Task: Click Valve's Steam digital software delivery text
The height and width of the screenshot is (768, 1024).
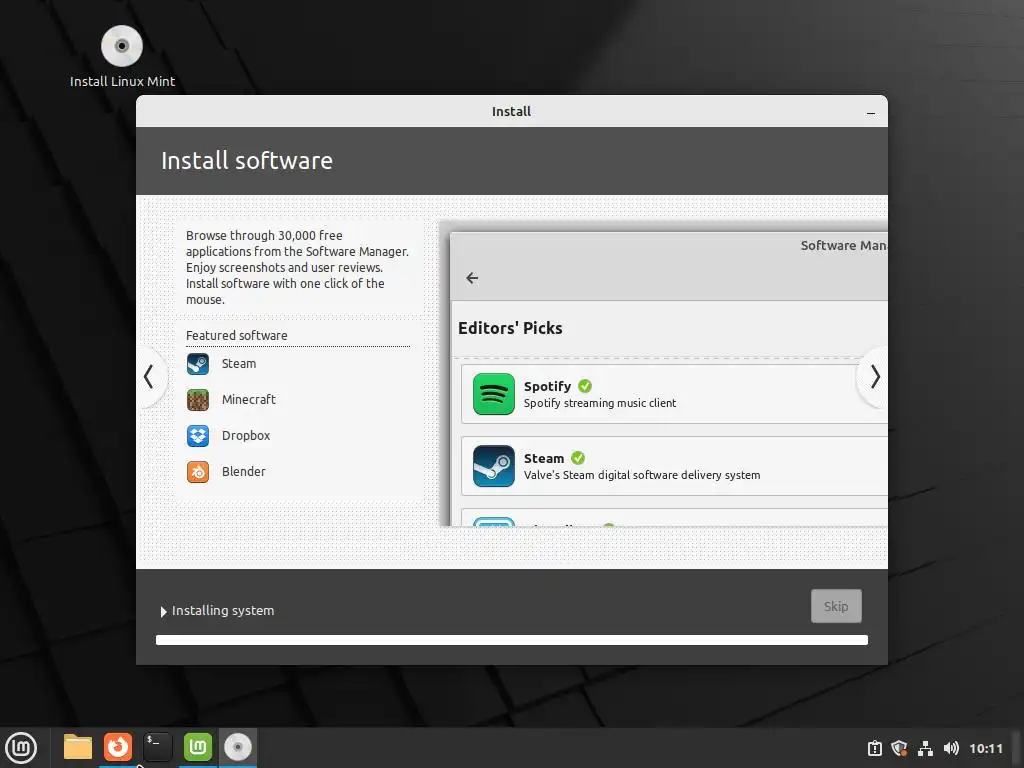Action: (641, 475)
